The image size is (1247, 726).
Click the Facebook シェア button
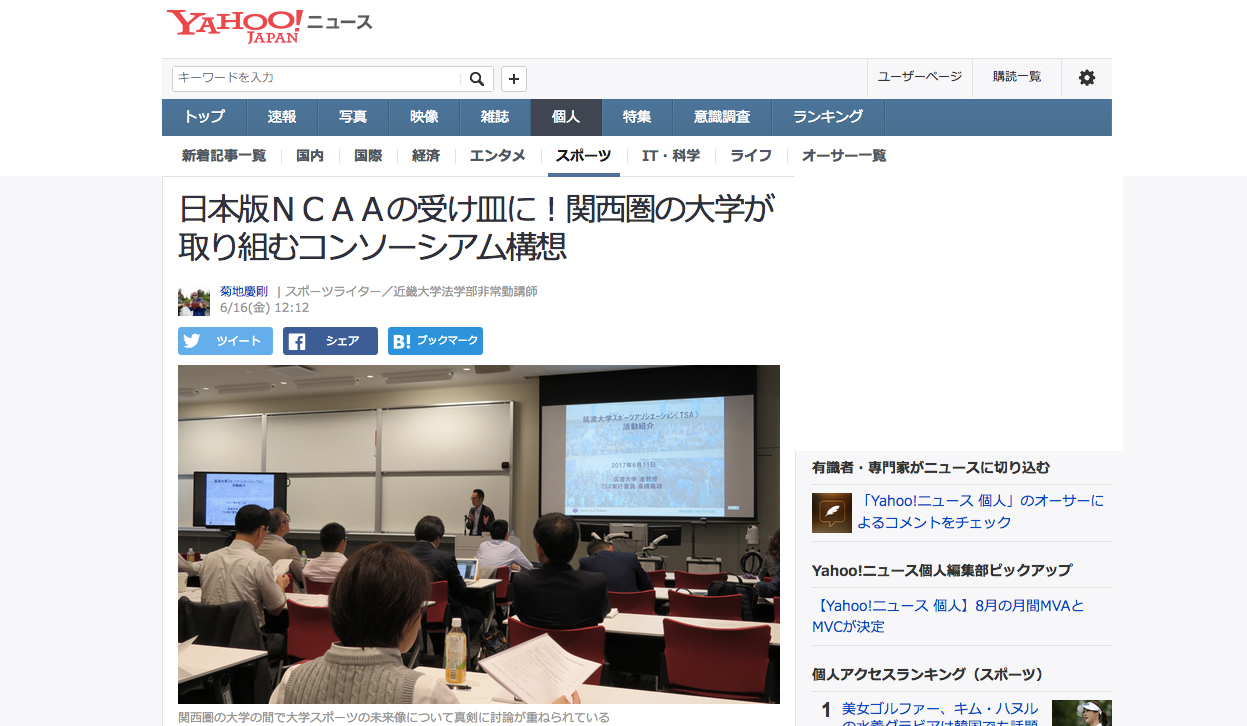pos(330,341)
